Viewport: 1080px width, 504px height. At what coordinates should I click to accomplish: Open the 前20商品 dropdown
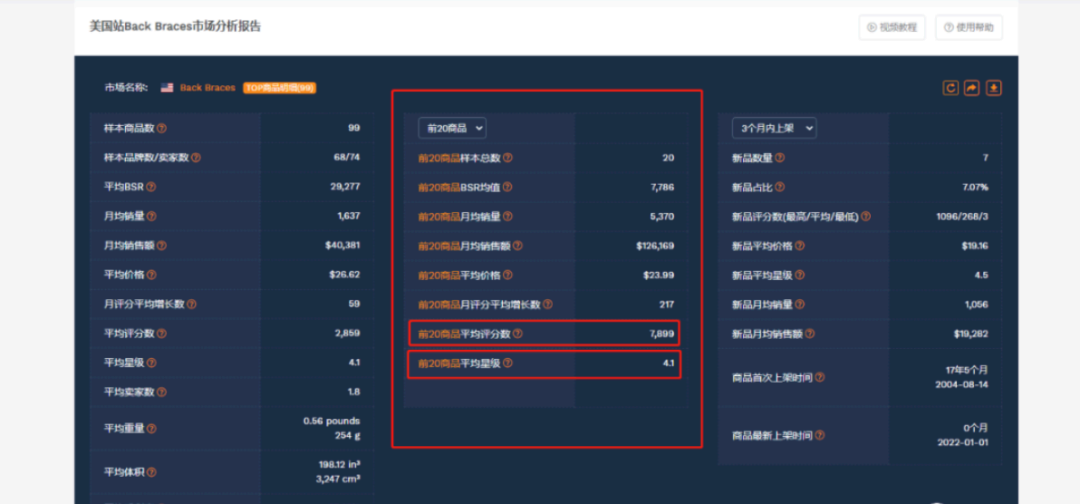tap(453, 128)
